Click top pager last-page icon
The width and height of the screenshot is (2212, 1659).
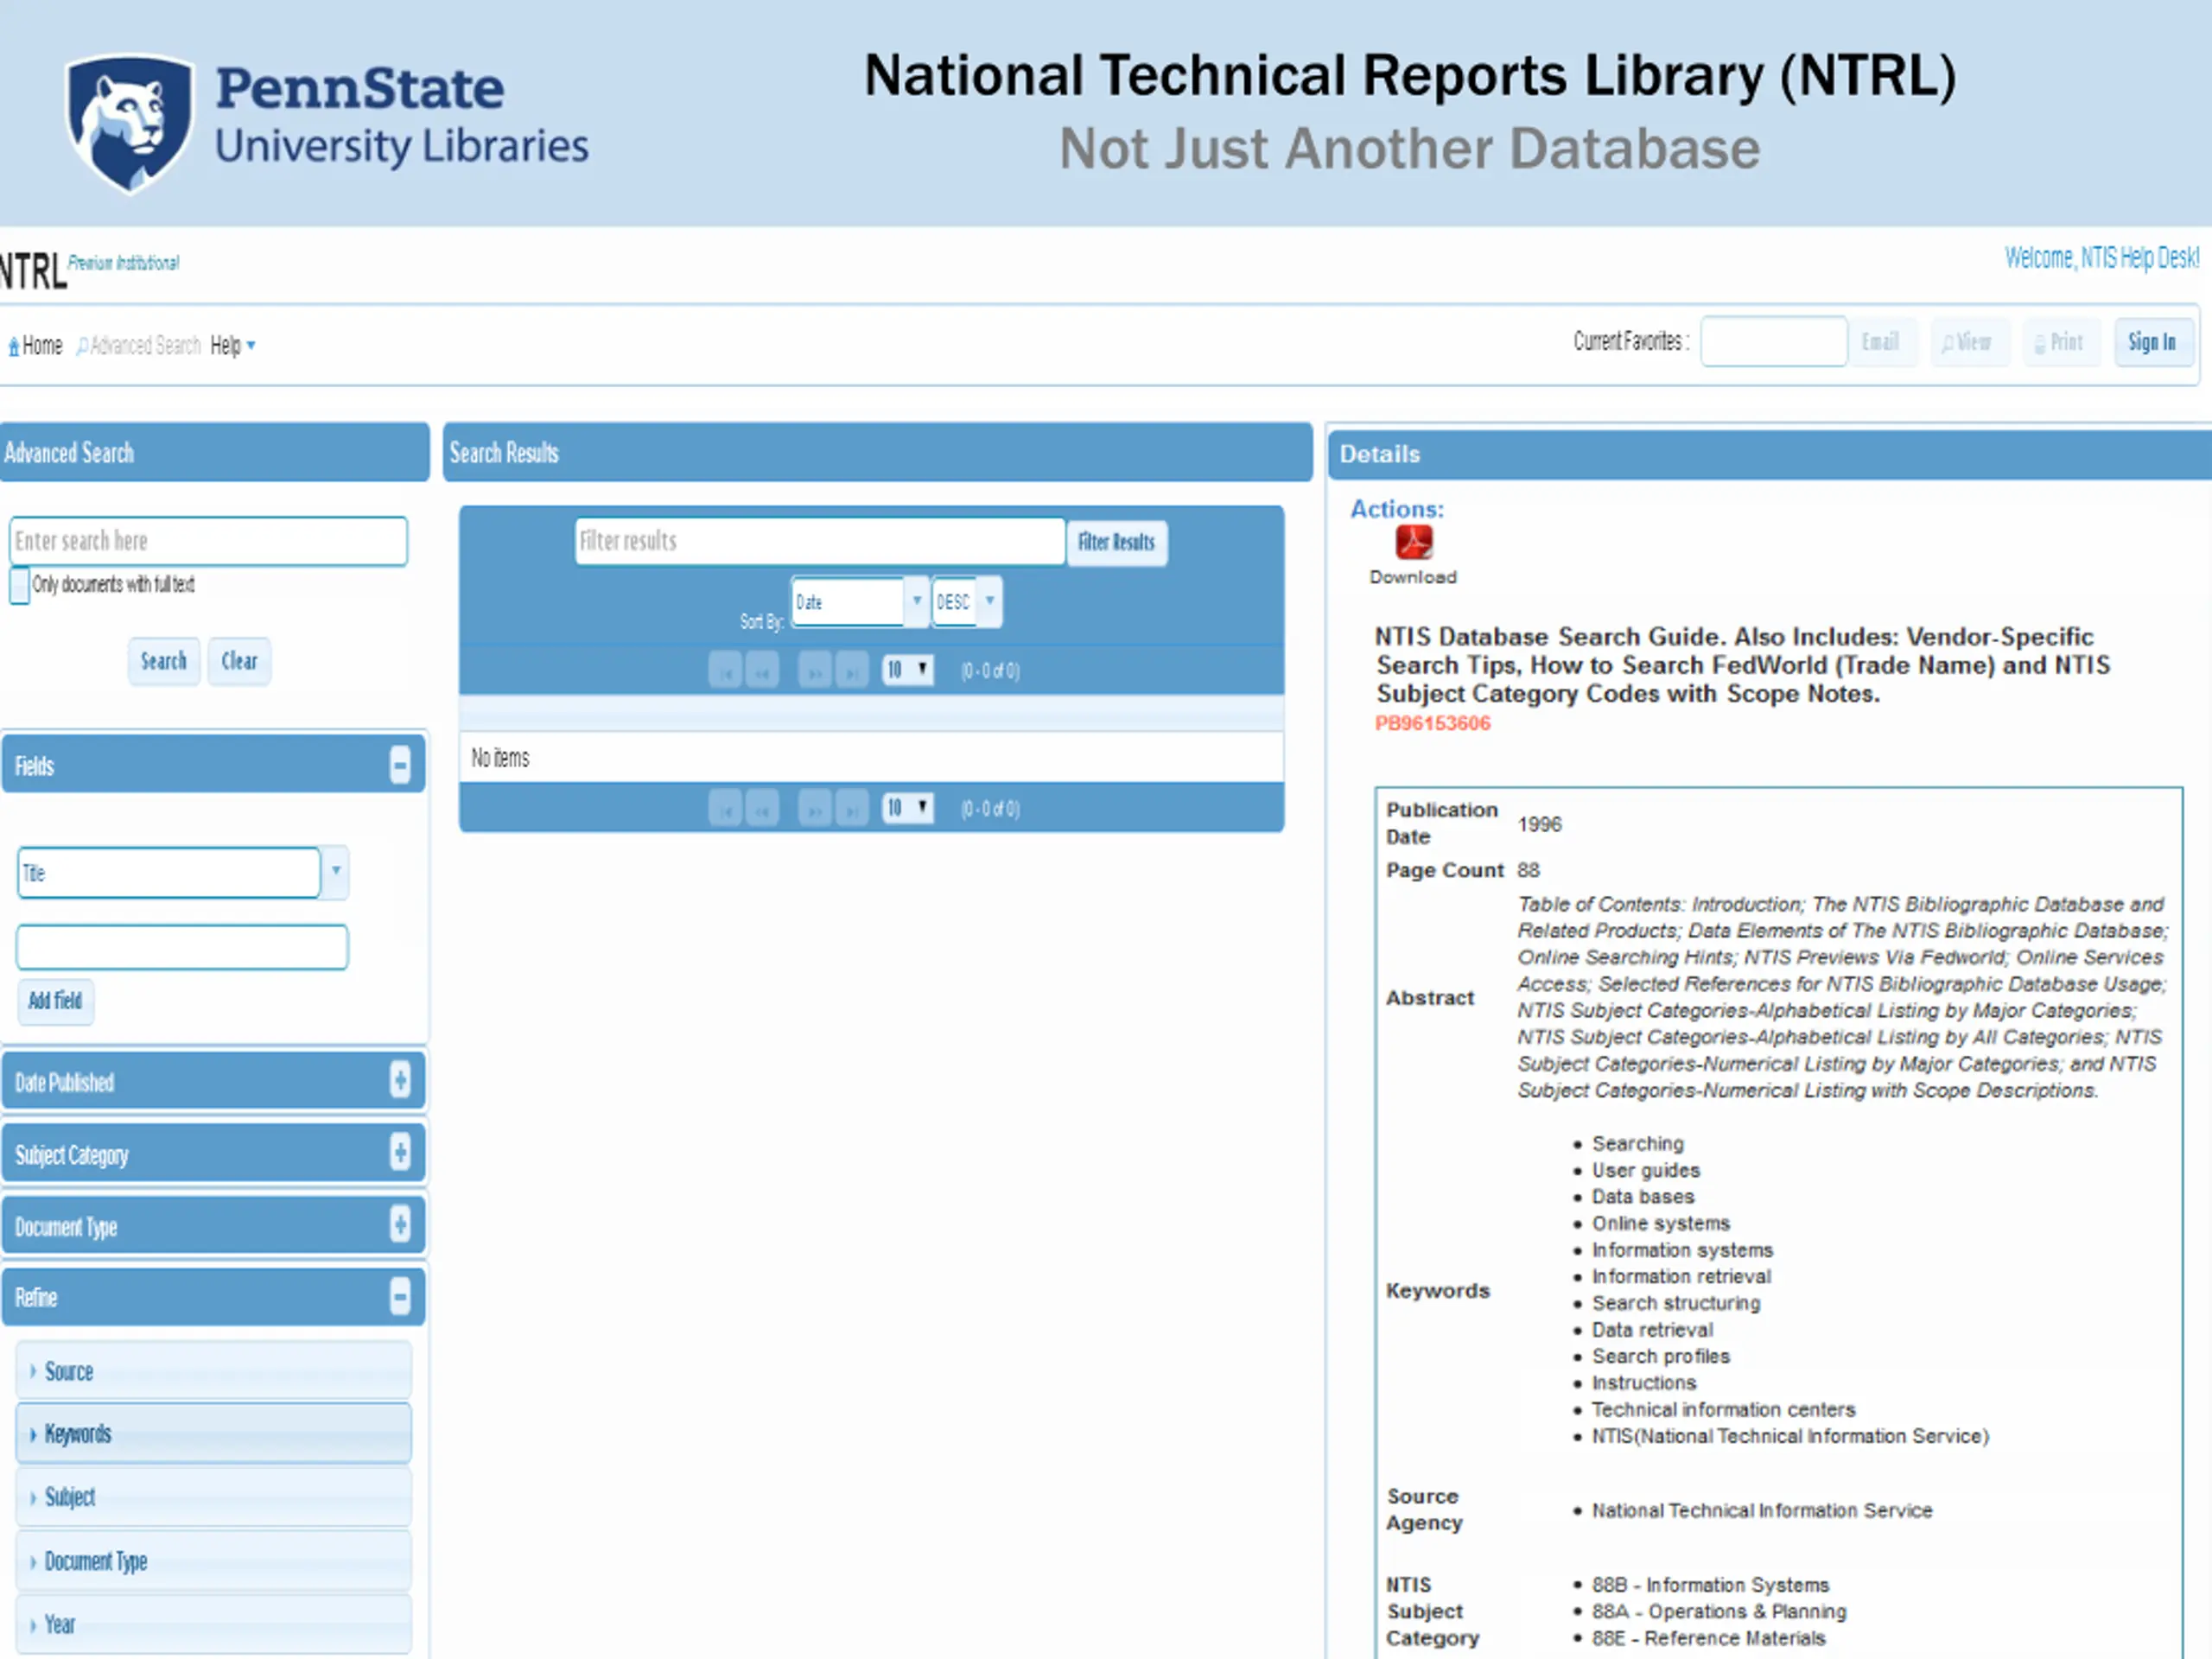[852, 671]
